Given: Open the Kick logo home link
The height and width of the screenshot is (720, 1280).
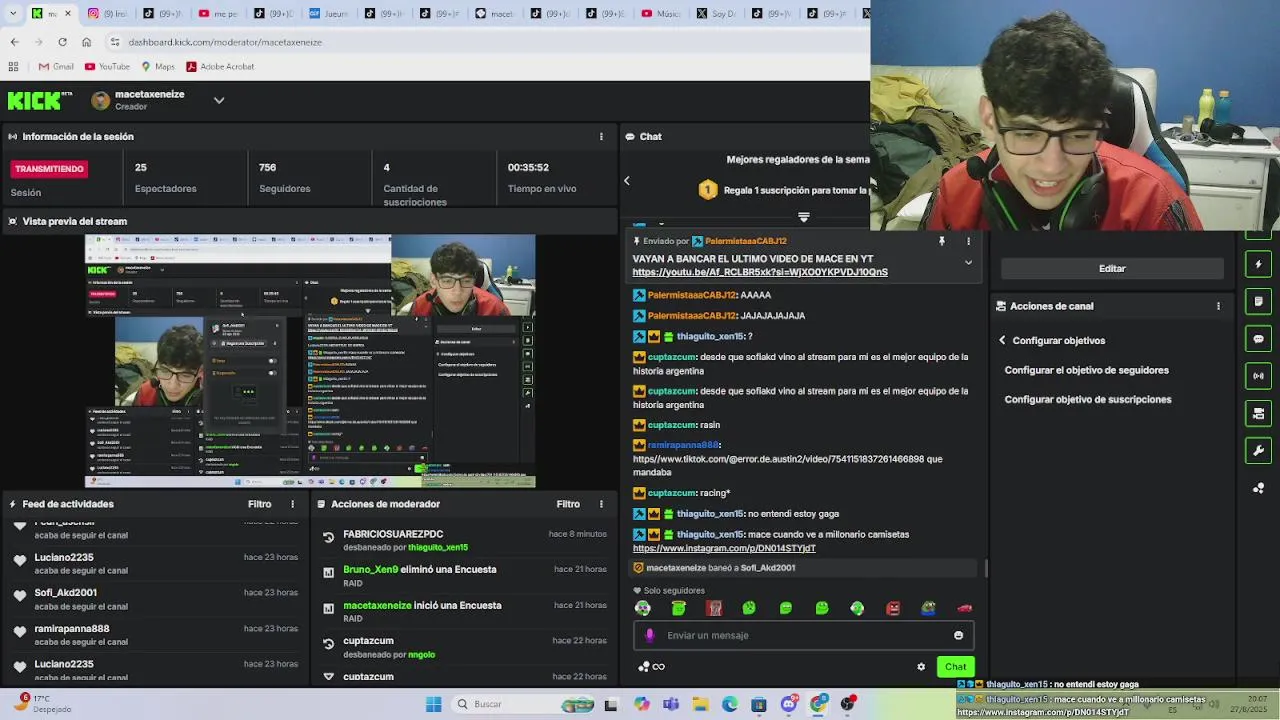Looking at the screenshot, I should [39, 100].
